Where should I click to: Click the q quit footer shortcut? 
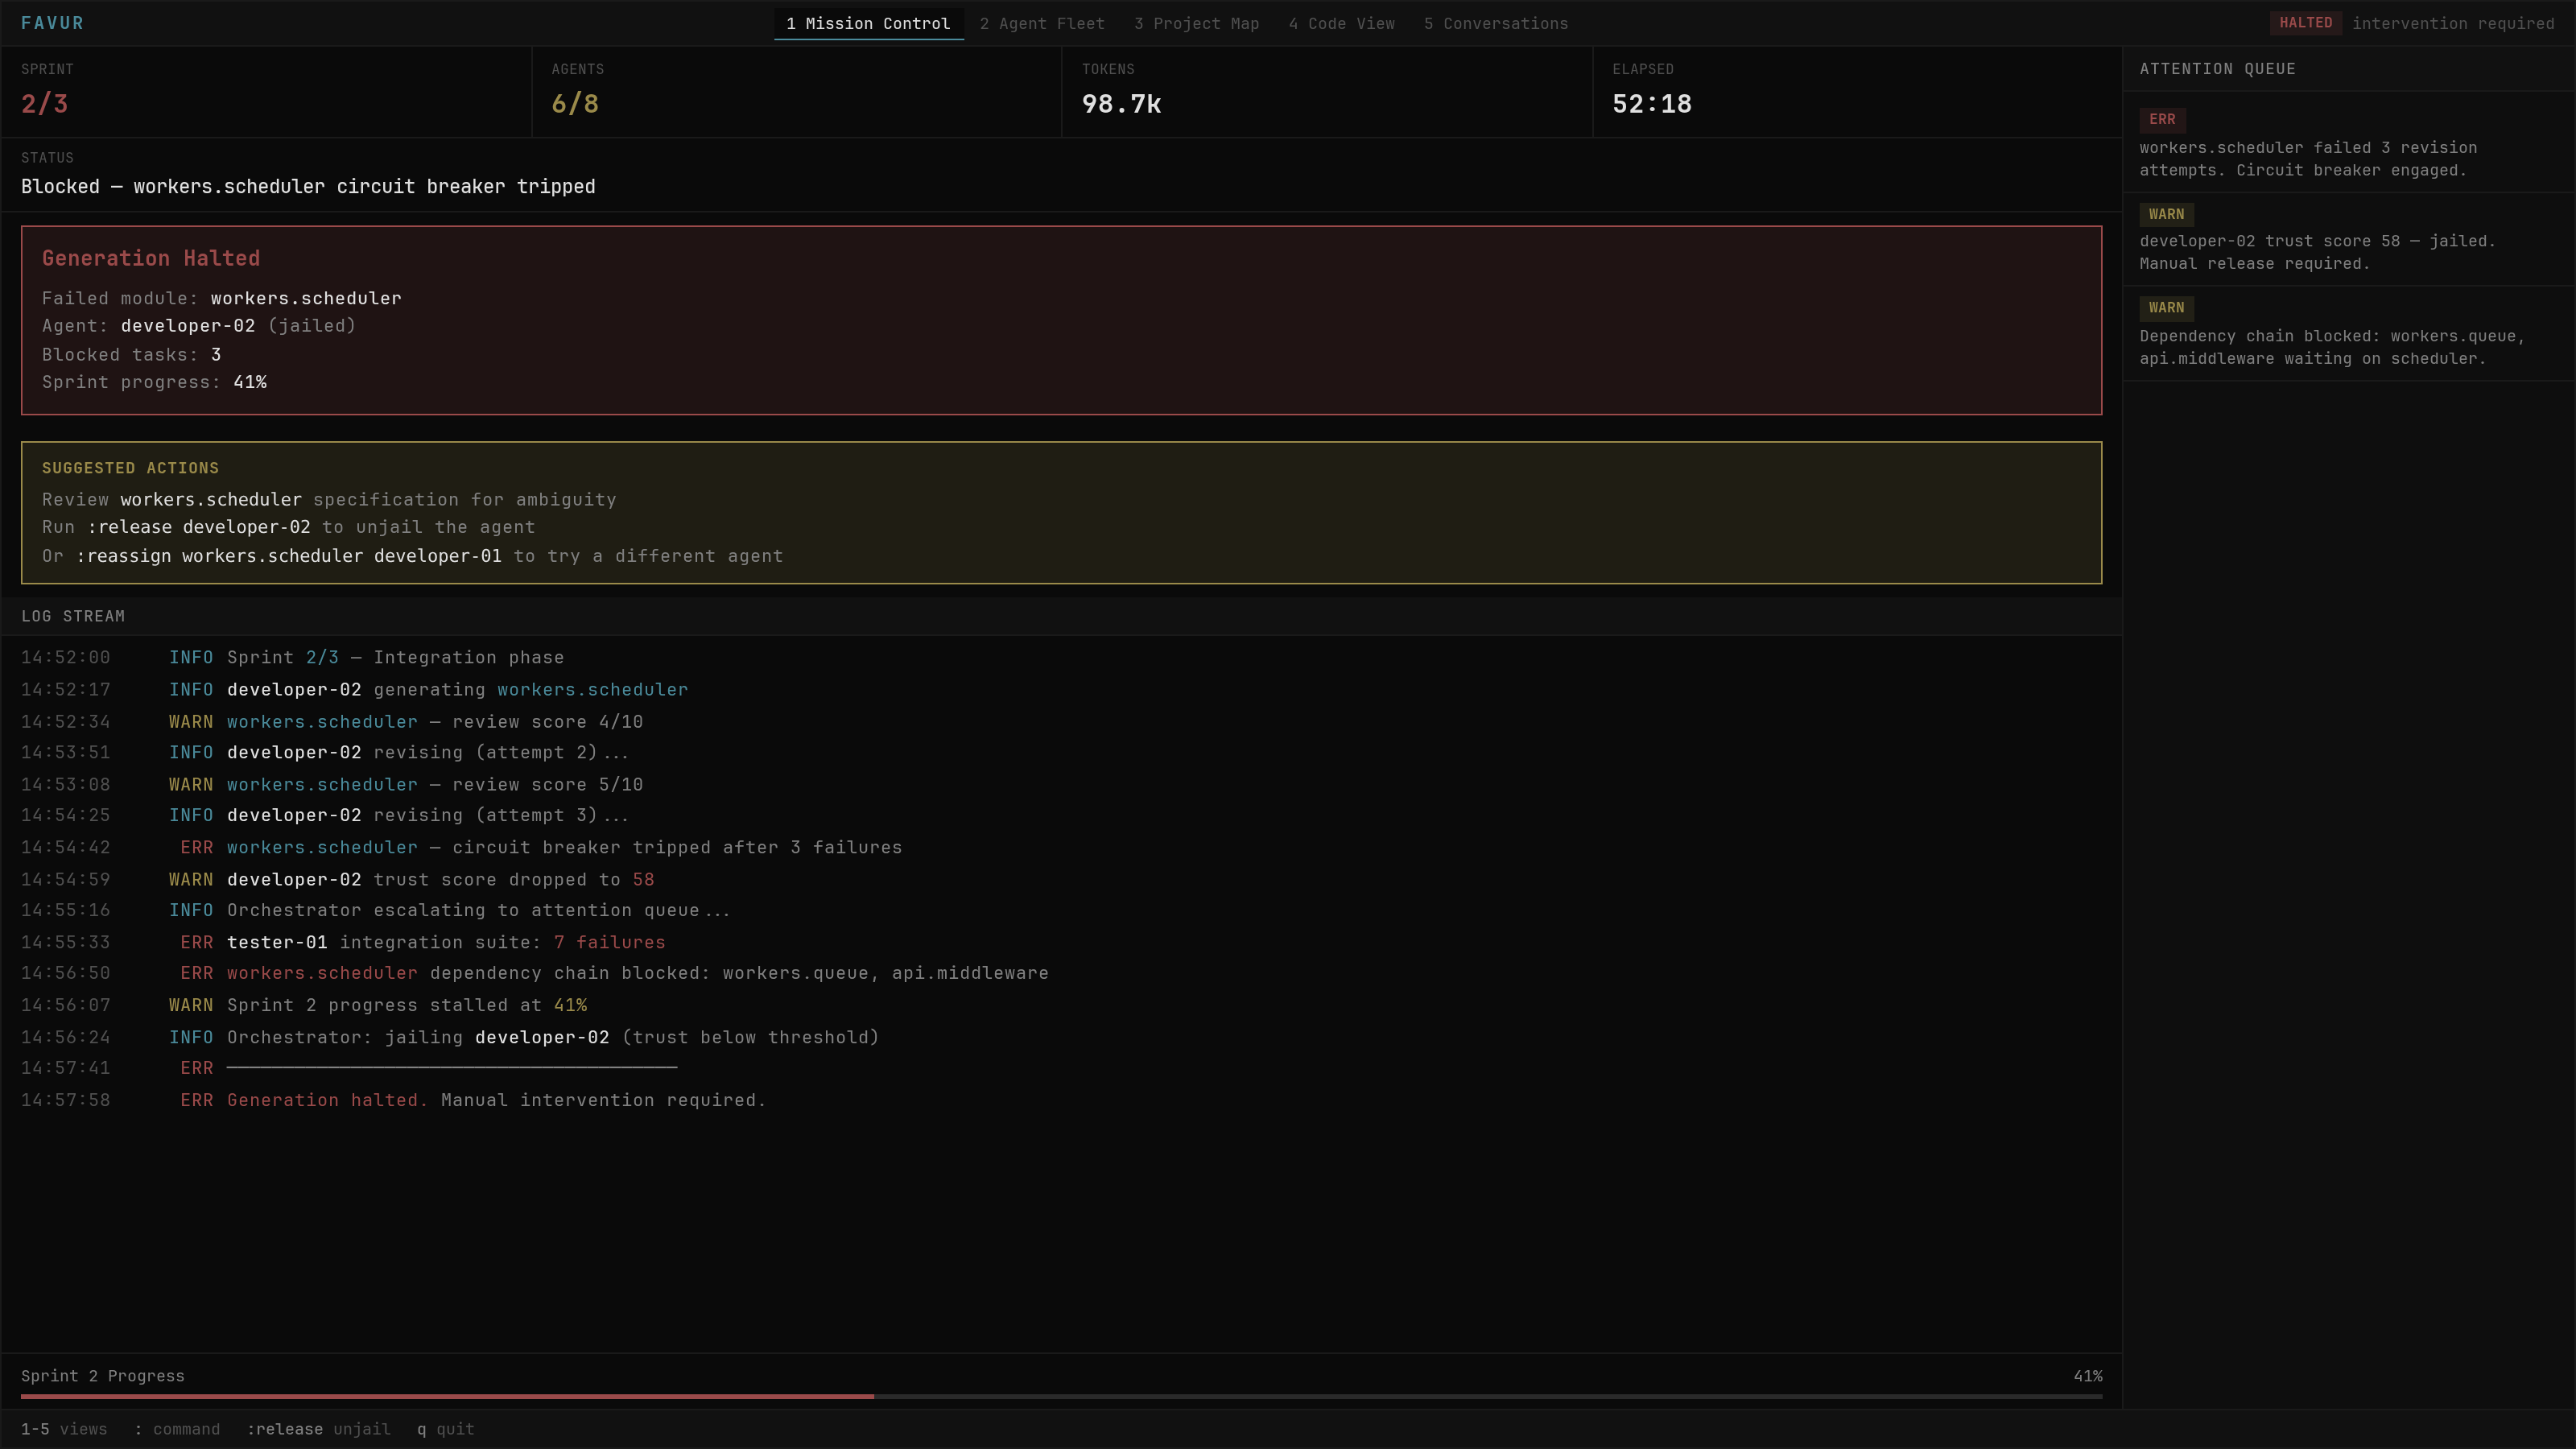point(445,1429)
